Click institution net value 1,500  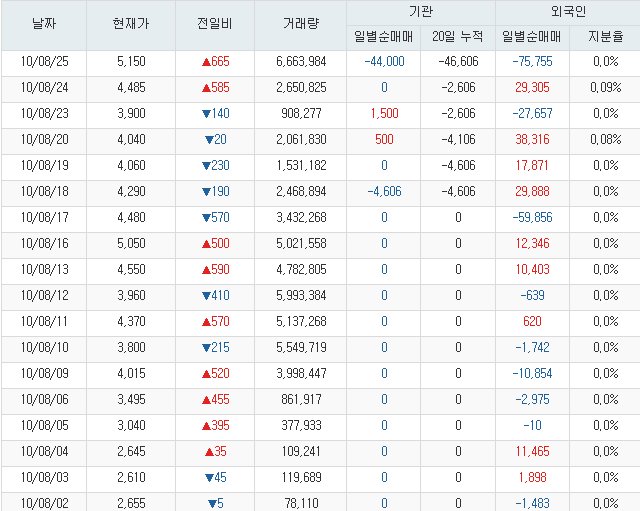pos(384,113)
